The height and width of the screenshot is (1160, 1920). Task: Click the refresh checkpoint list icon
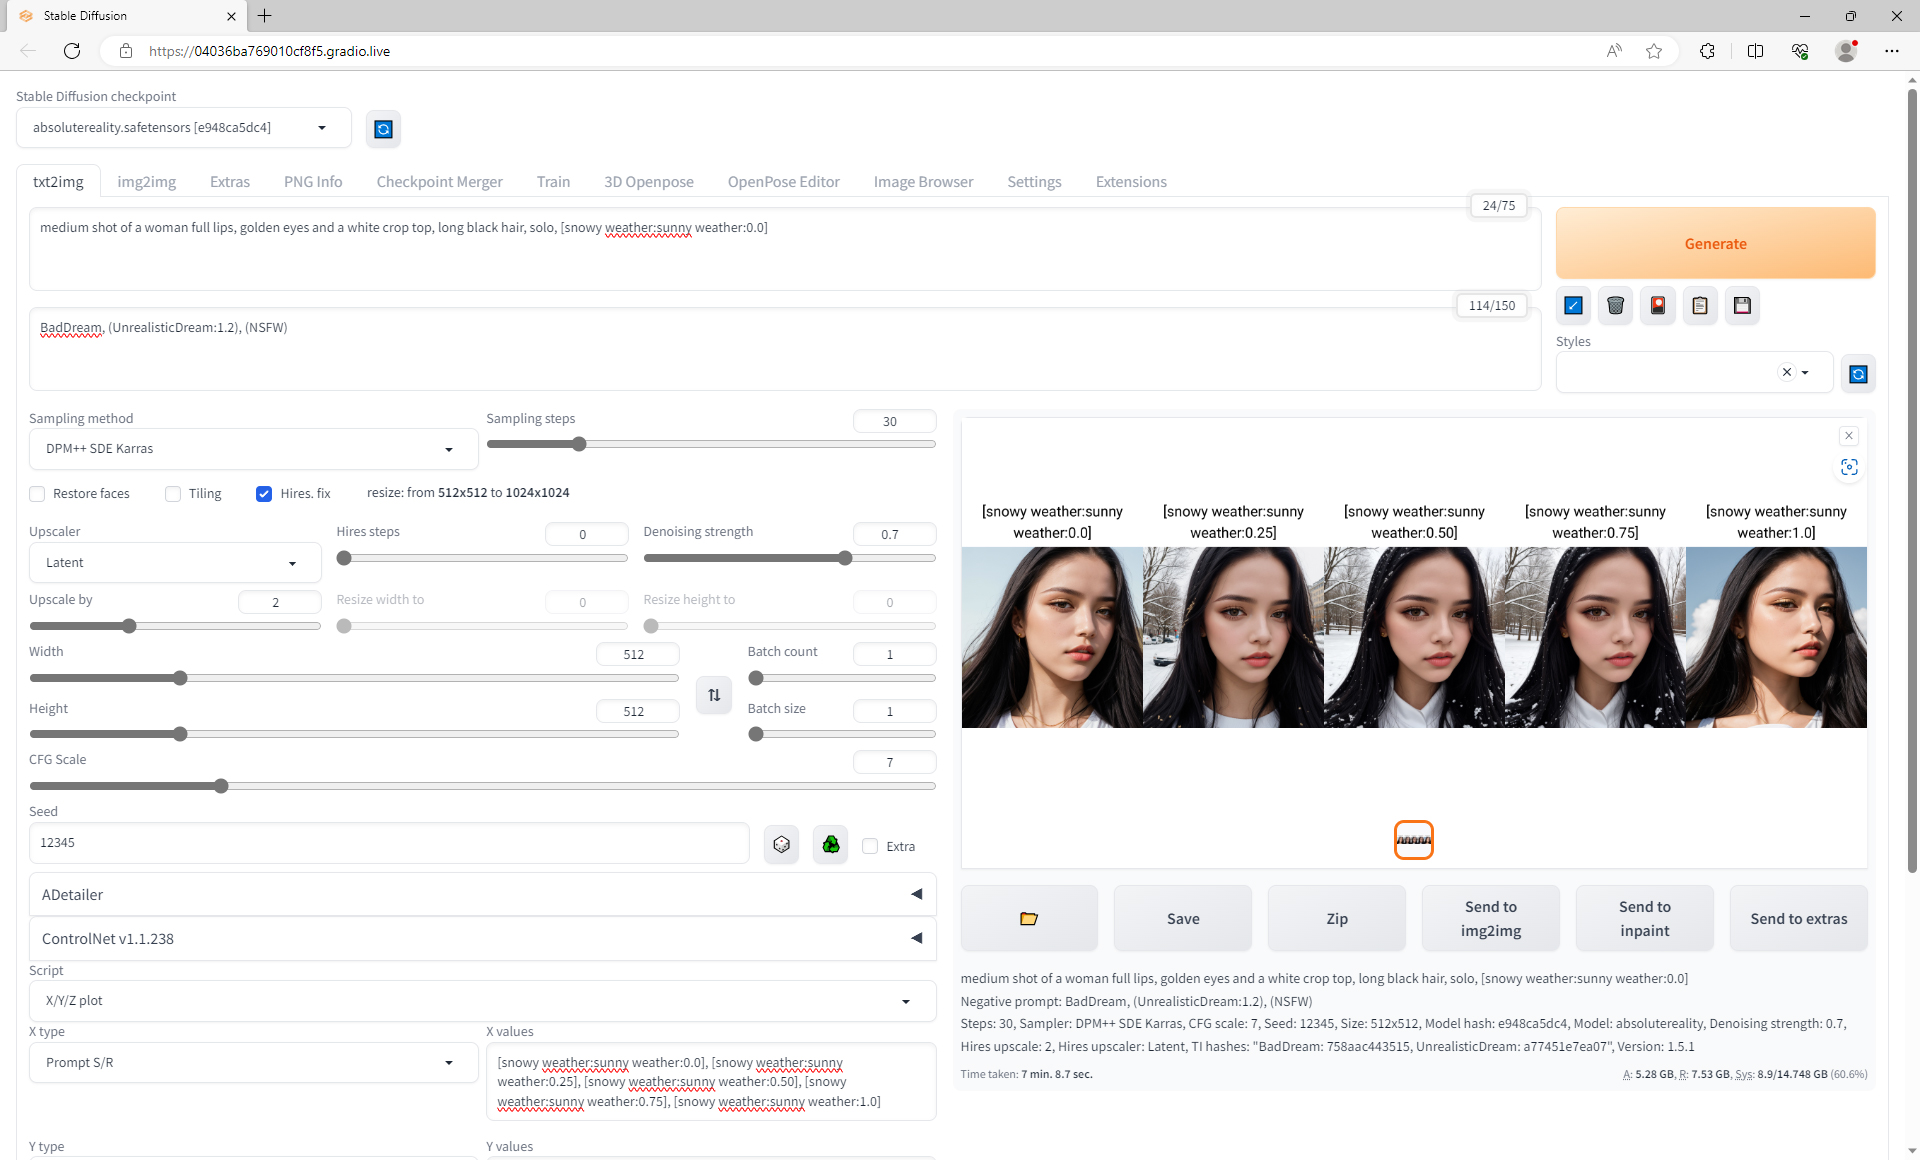pyautogui.click(x=383, y=129)
